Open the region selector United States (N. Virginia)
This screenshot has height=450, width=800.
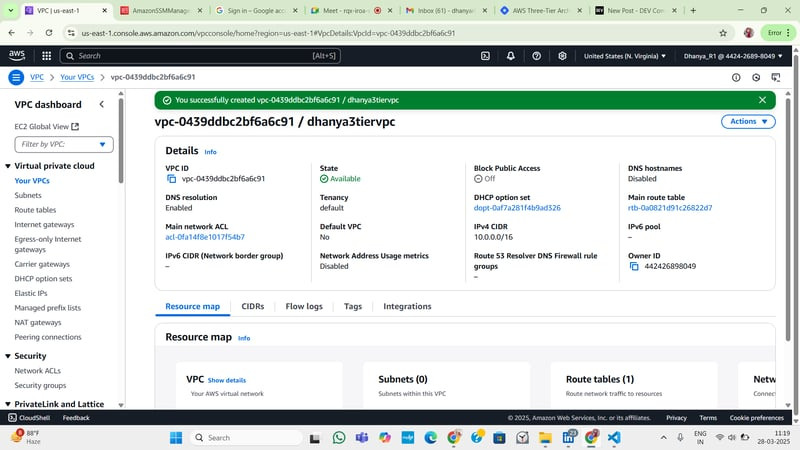tap(624, 56)
